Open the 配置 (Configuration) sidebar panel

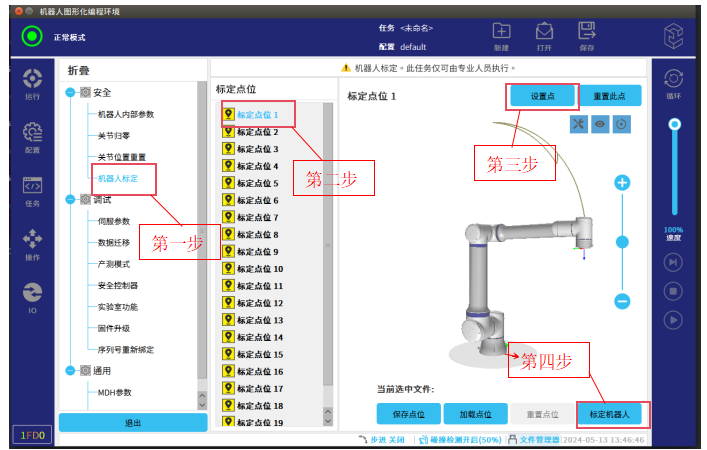coord(32,135)
